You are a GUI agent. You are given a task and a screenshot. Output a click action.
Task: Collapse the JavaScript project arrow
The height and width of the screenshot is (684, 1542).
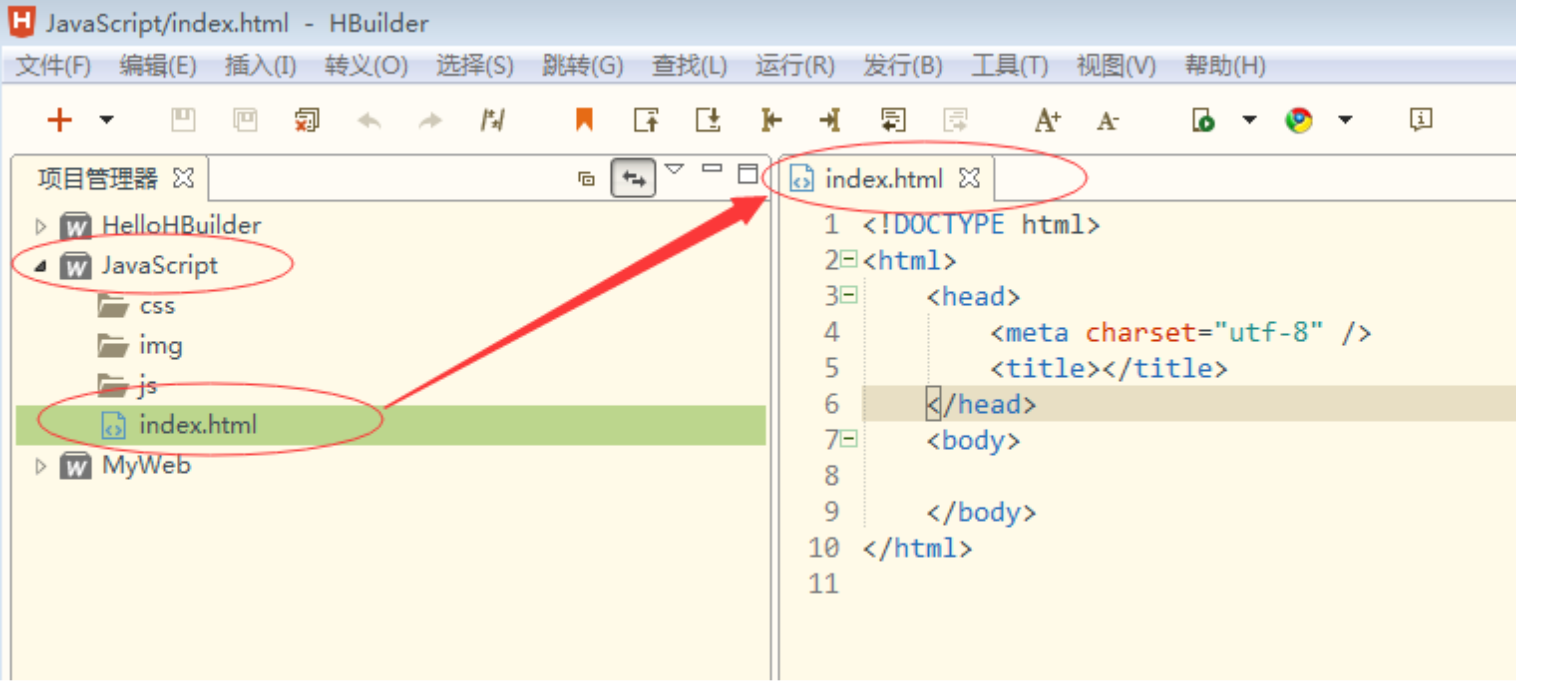click(41, 266)
